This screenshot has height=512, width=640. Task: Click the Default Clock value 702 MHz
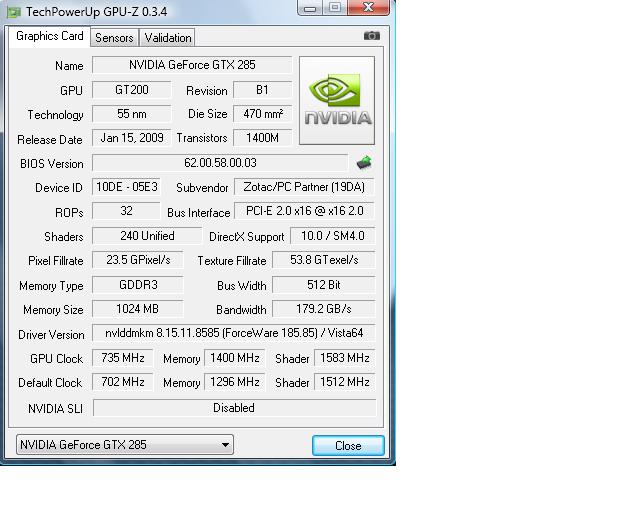pos(122,382)
